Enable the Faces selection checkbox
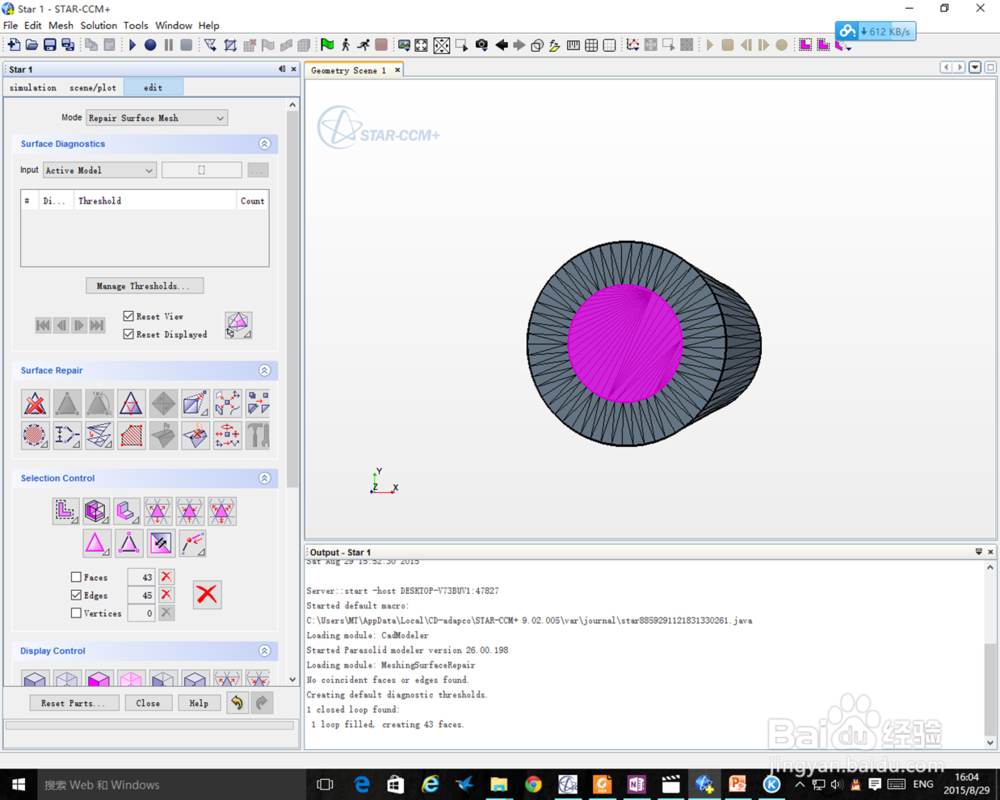This screenshot has width=1000, height=800. pyautogui.click(x=76, y=577)
